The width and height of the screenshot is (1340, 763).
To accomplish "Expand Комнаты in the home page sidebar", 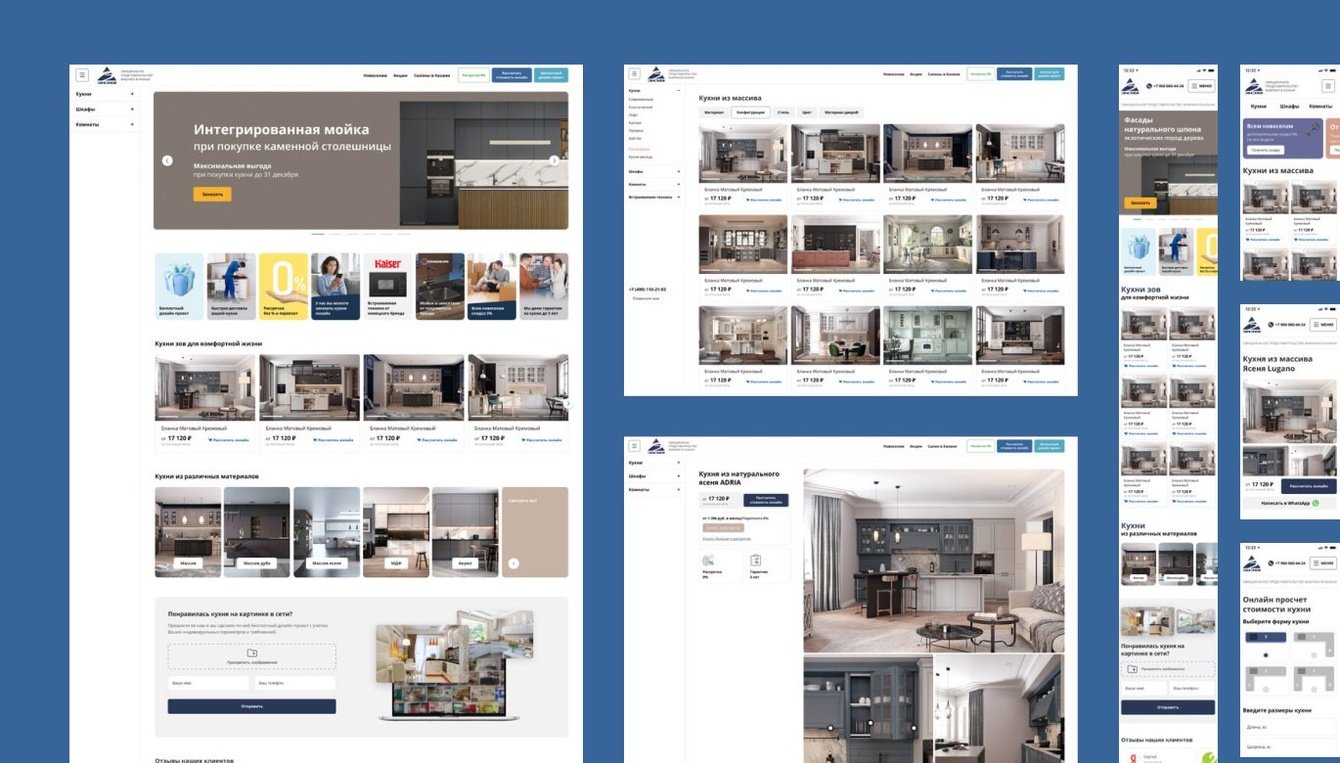I will click(132, 124).
